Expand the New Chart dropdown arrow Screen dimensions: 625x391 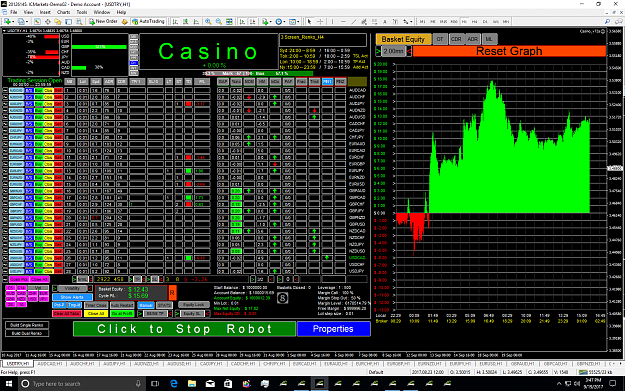(13, 21)
